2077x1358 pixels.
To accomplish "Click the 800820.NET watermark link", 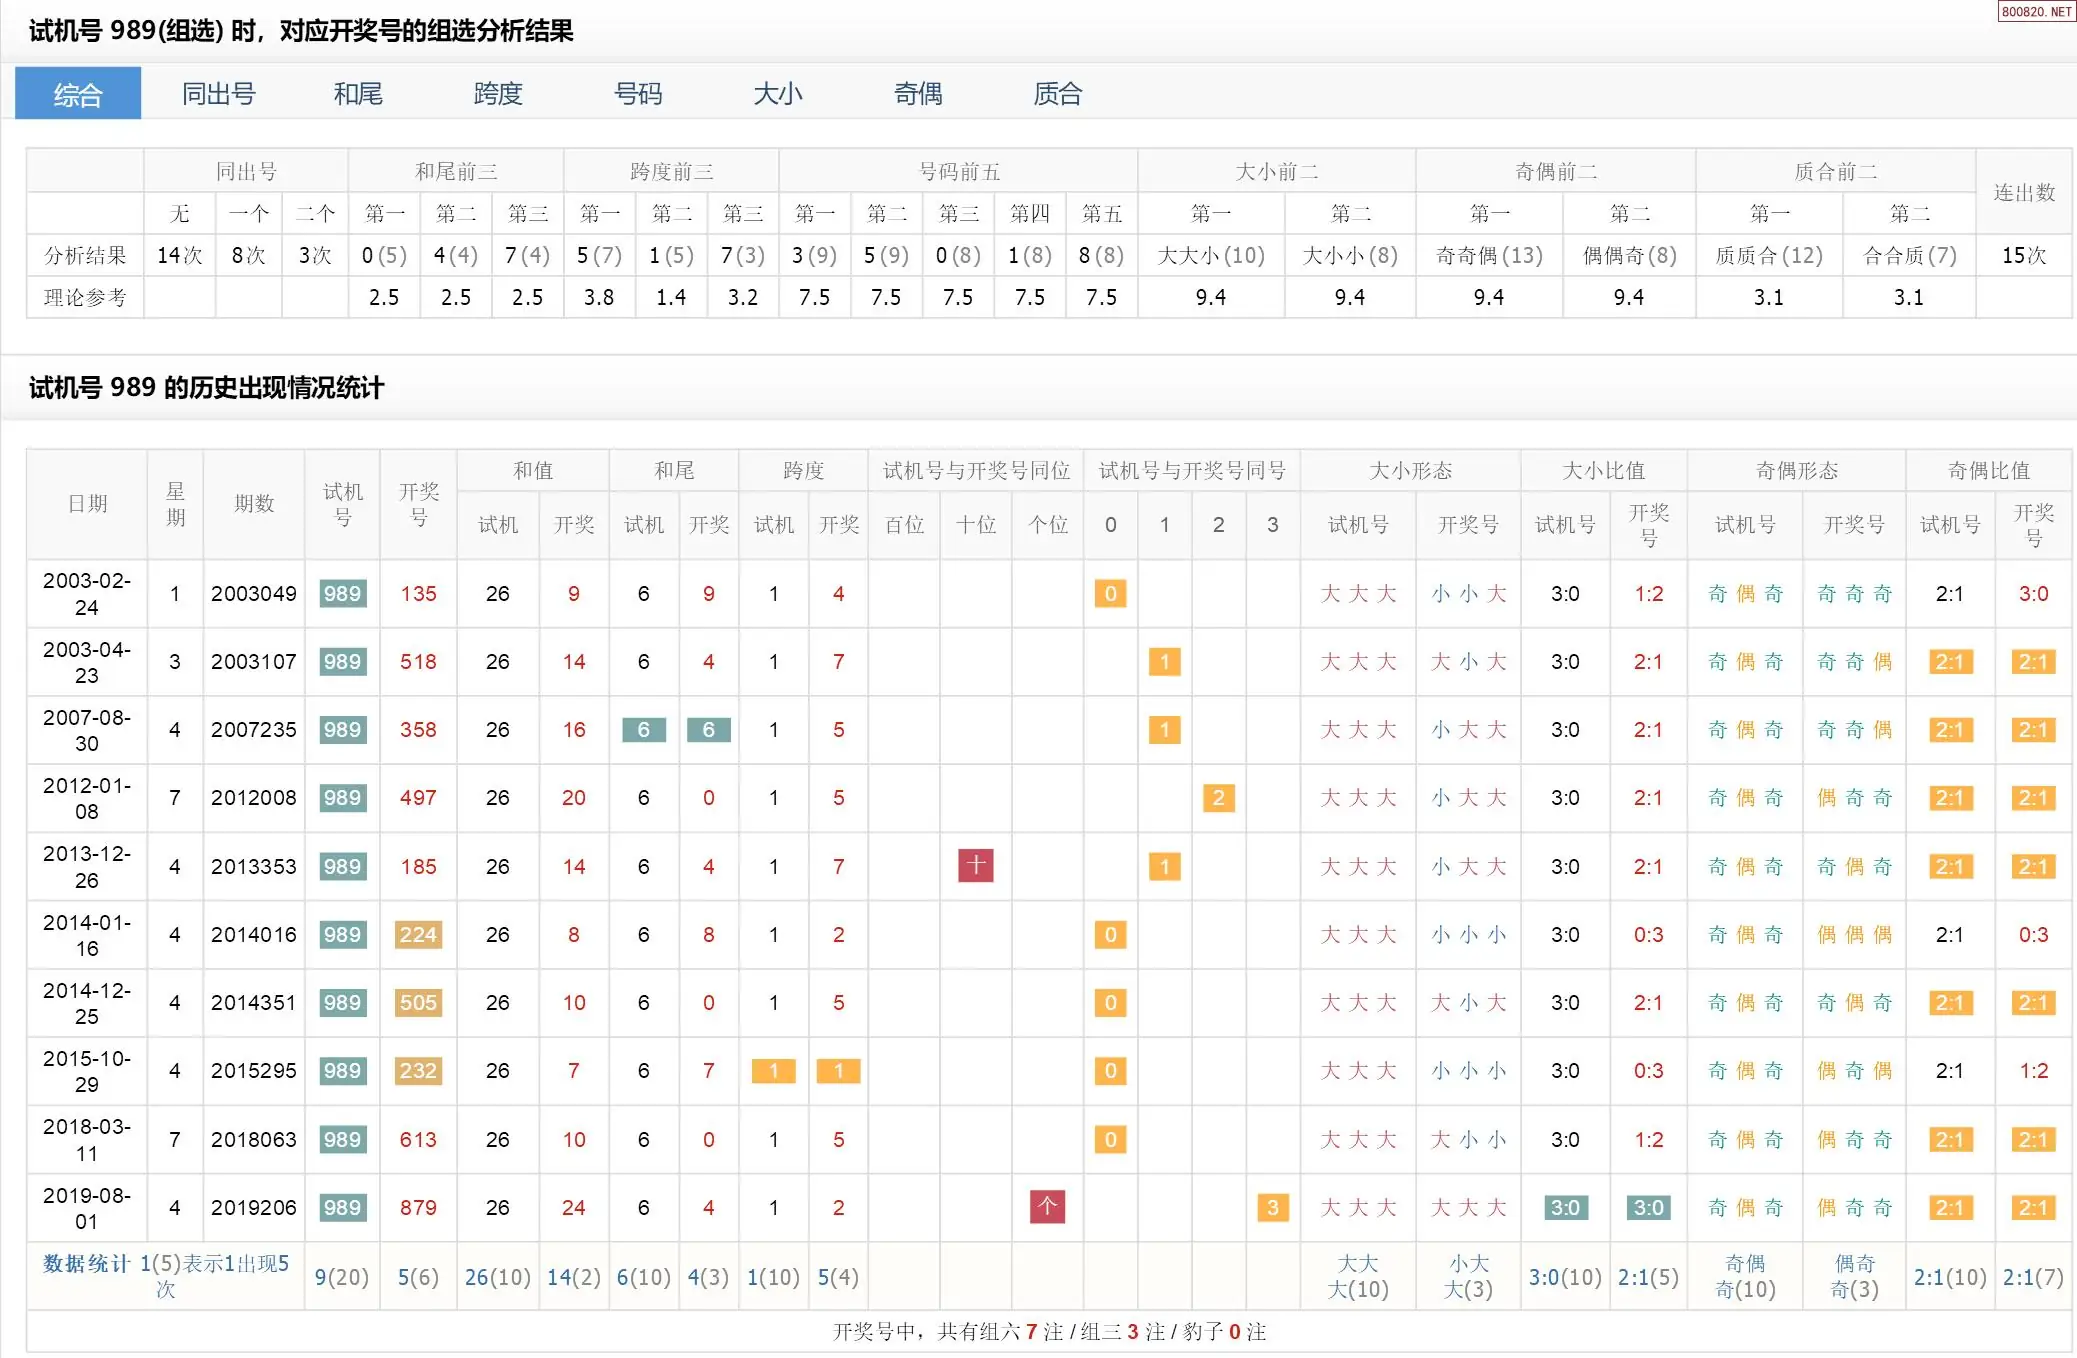I will (x=2036, y=11).
